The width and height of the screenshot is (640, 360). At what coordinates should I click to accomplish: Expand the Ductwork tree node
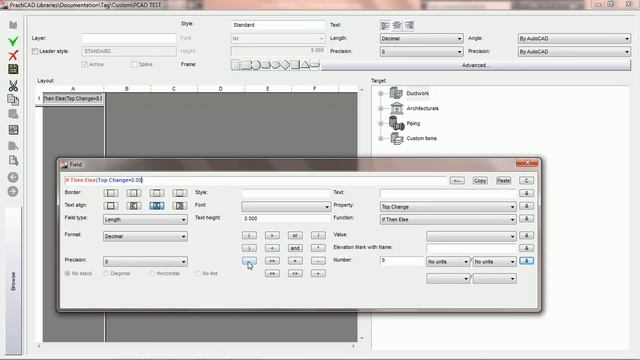(x=380, y=93)
